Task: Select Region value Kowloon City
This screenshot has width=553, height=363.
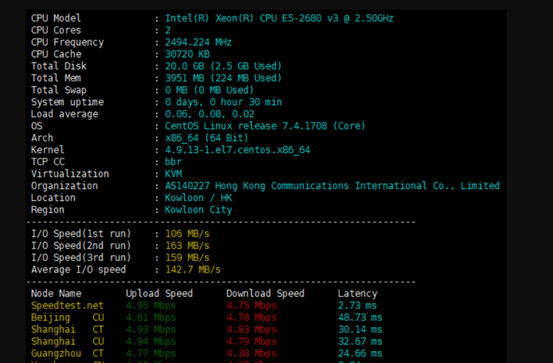Action: (x=198, y=210)
